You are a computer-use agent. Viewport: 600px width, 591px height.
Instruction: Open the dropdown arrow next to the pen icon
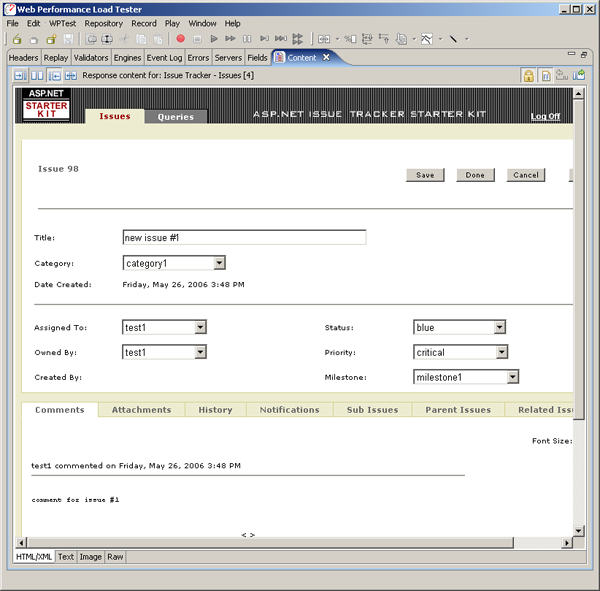pos(467,39)
